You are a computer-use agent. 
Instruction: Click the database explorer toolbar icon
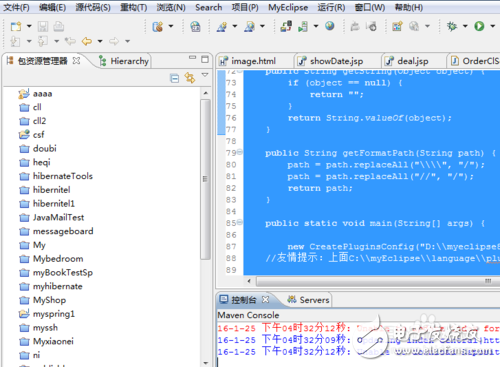click(x=158, y=26)
